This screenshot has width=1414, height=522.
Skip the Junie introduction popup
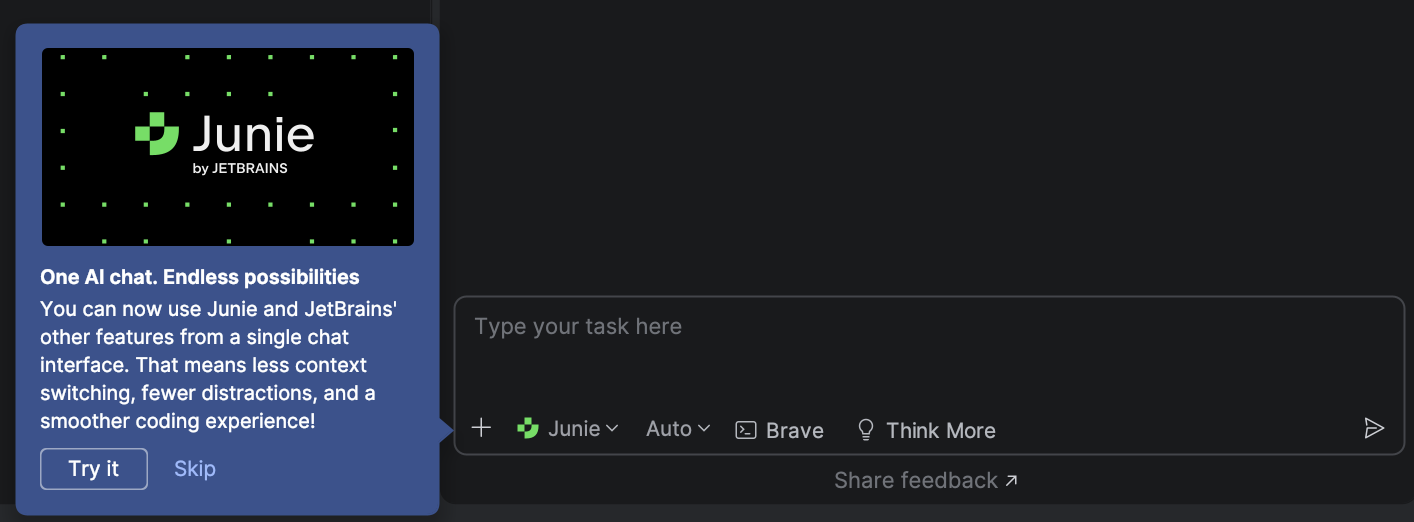195,469
